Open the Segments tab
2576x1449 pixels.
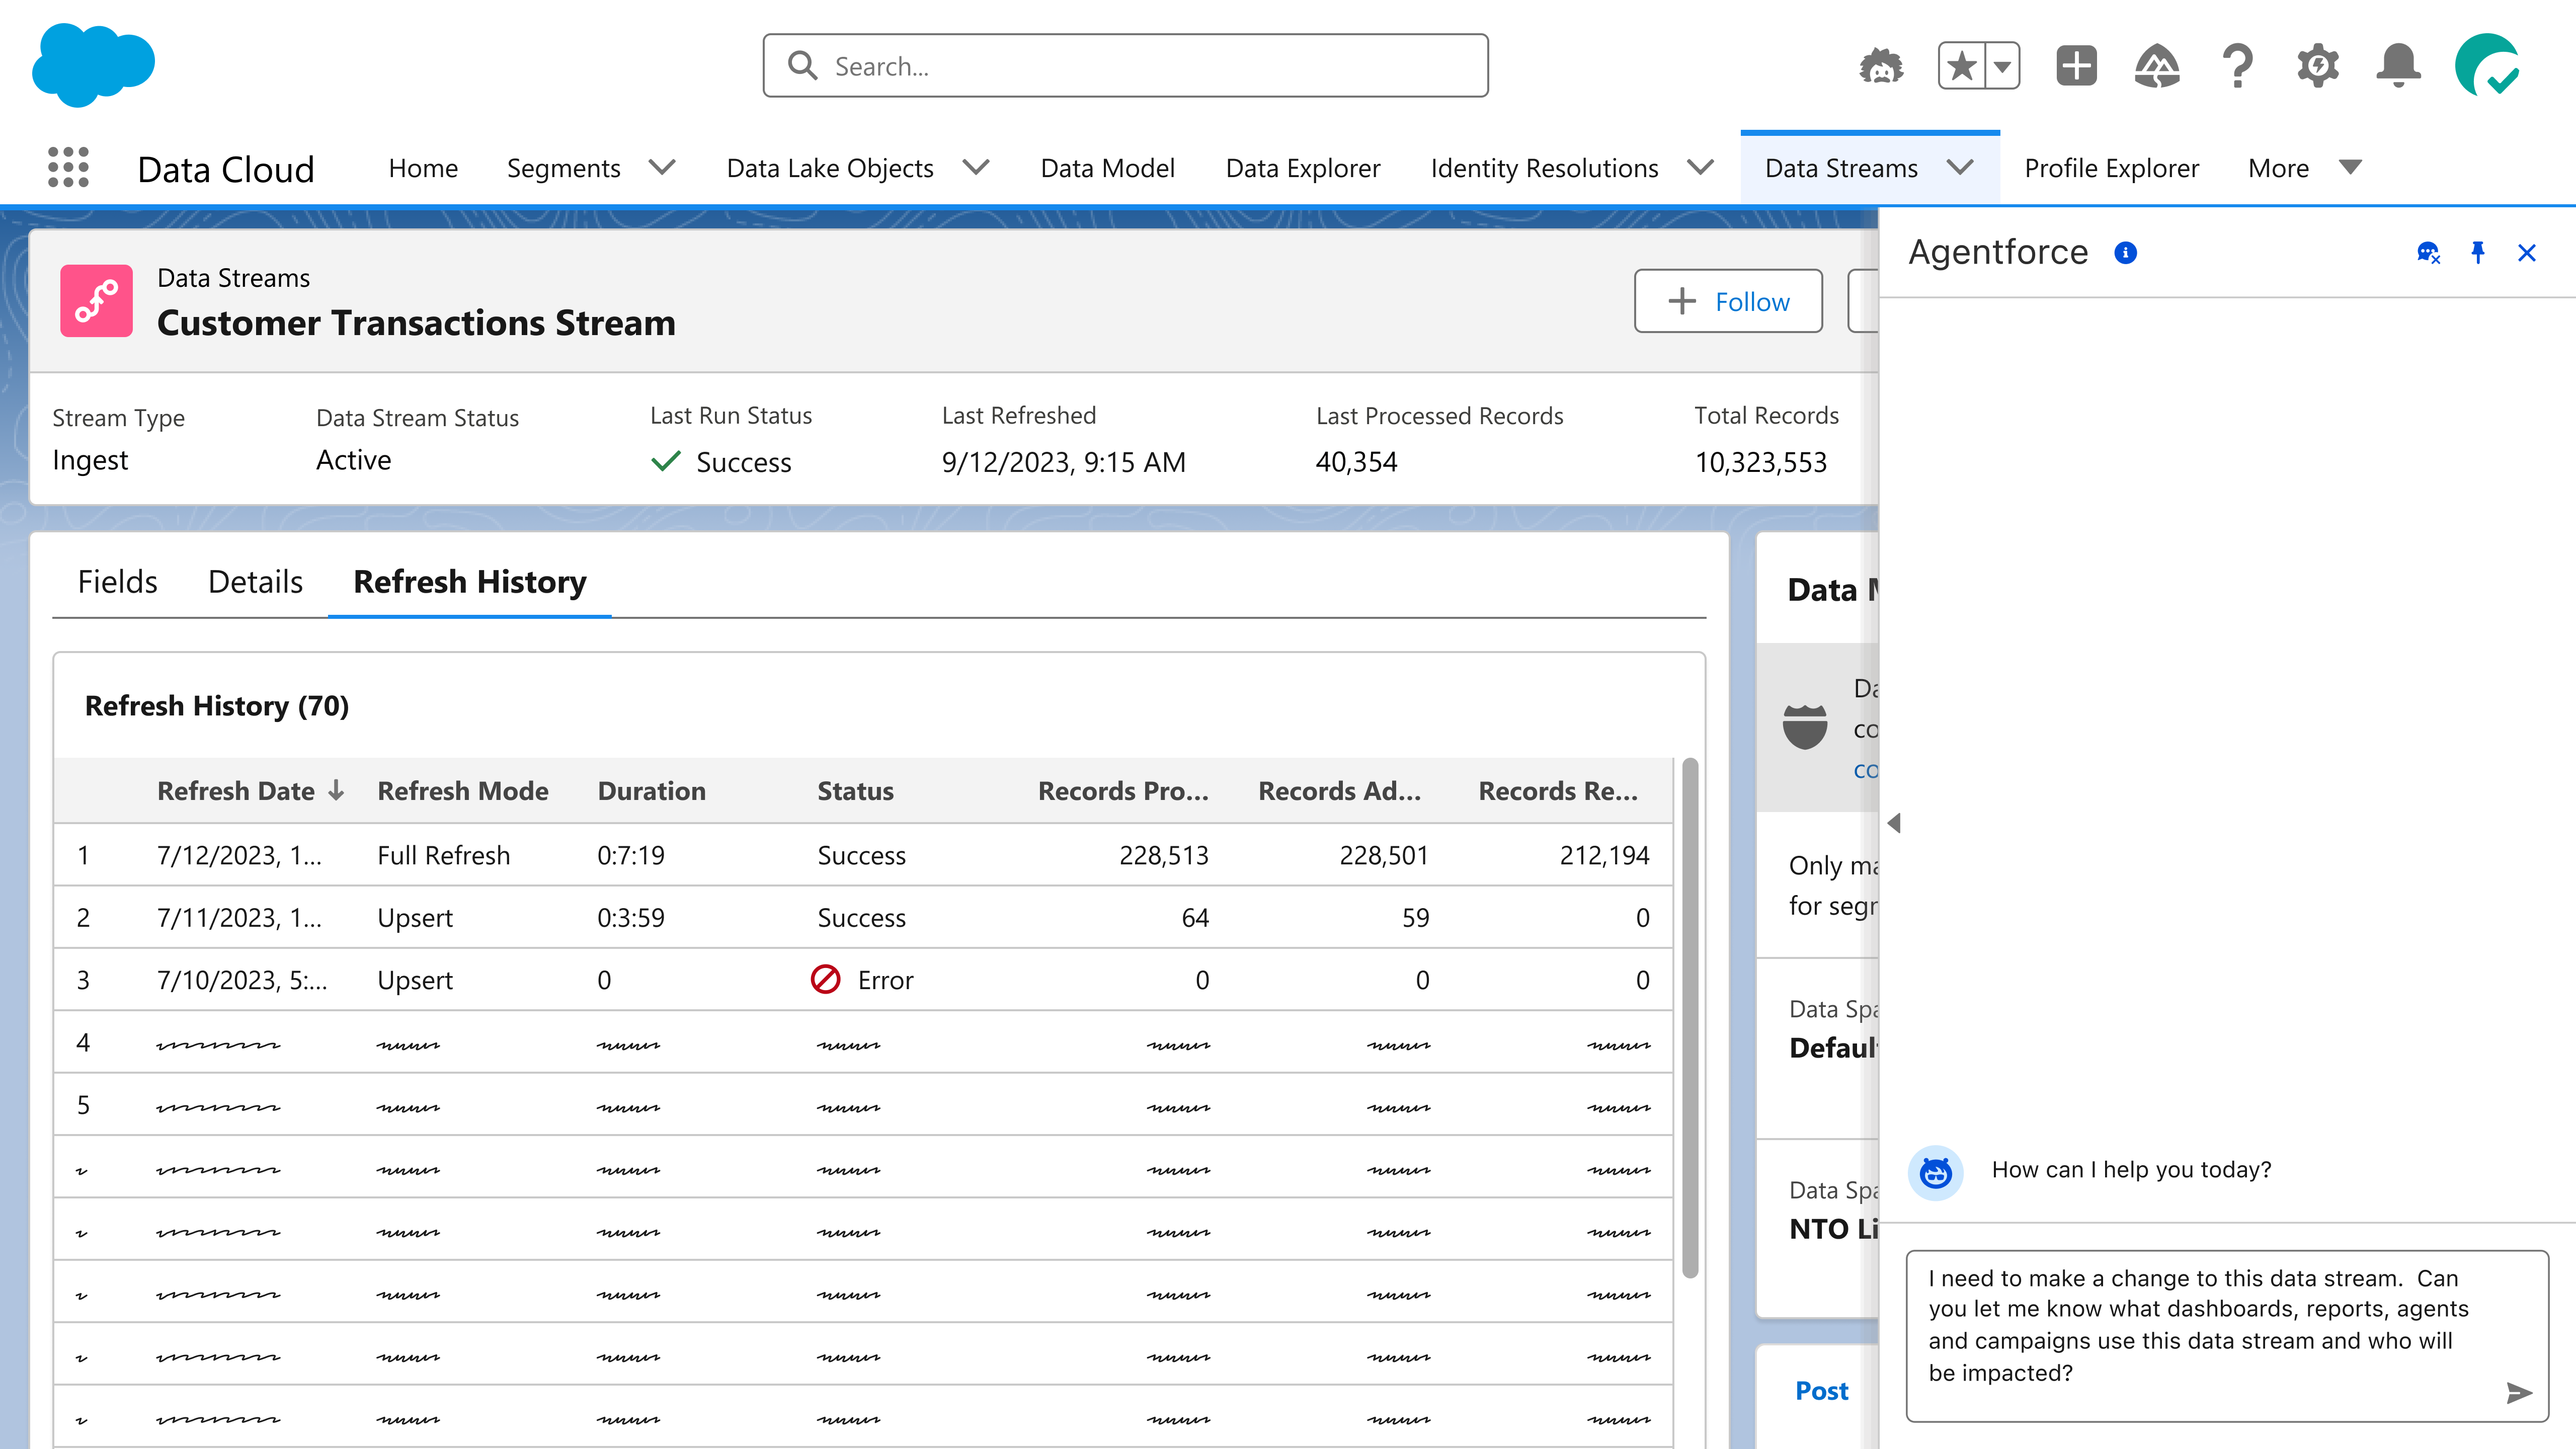564,168
